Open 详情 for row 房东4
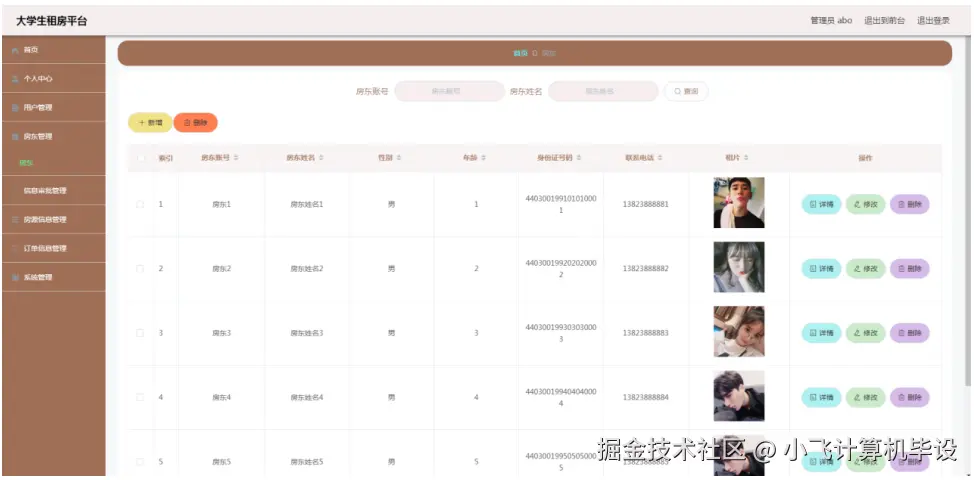 tap(821, 397)
